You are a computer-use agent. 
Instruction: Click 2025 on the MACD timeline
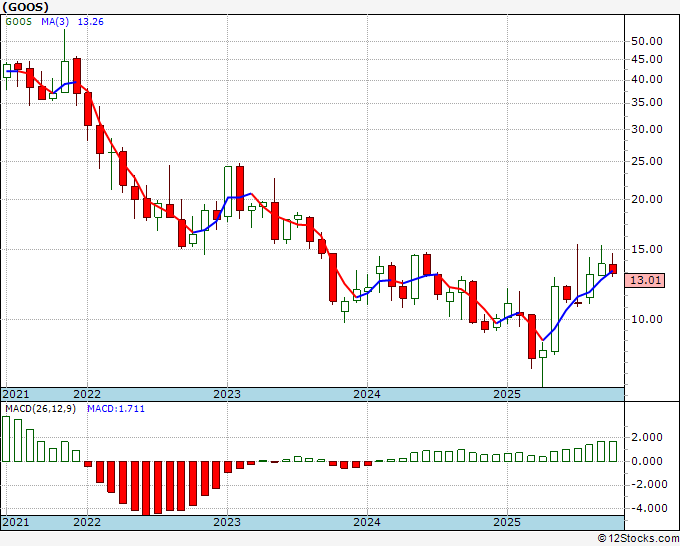pos(507,522)
